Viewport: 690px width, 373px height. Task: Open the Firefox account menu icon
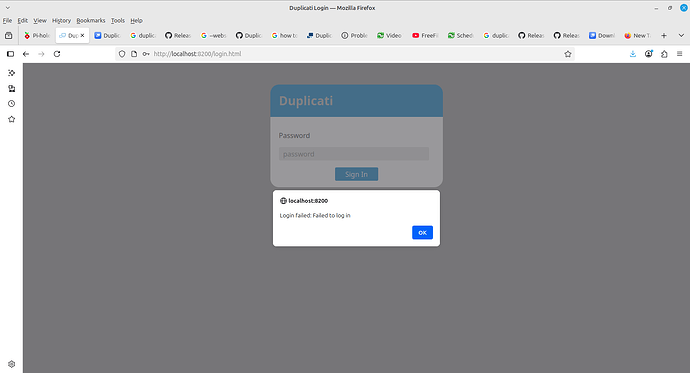coord(649,54)
